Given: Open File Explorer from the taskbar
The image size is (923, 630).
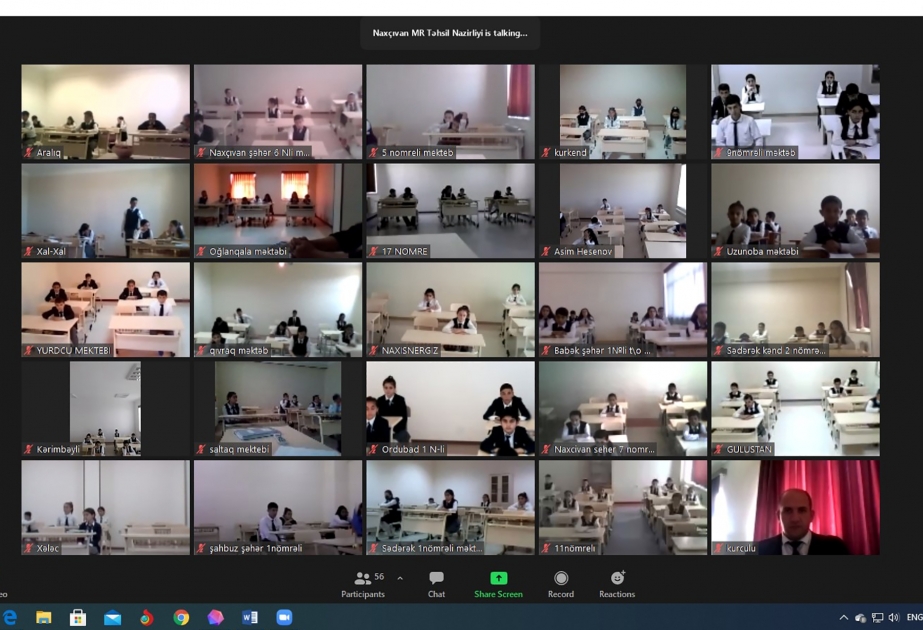Looking at the screenshot, I should 44,617.
